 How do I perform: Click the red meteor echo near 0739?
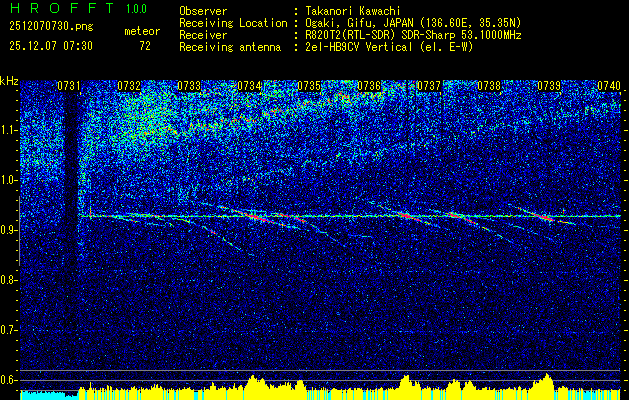point(544,217)
